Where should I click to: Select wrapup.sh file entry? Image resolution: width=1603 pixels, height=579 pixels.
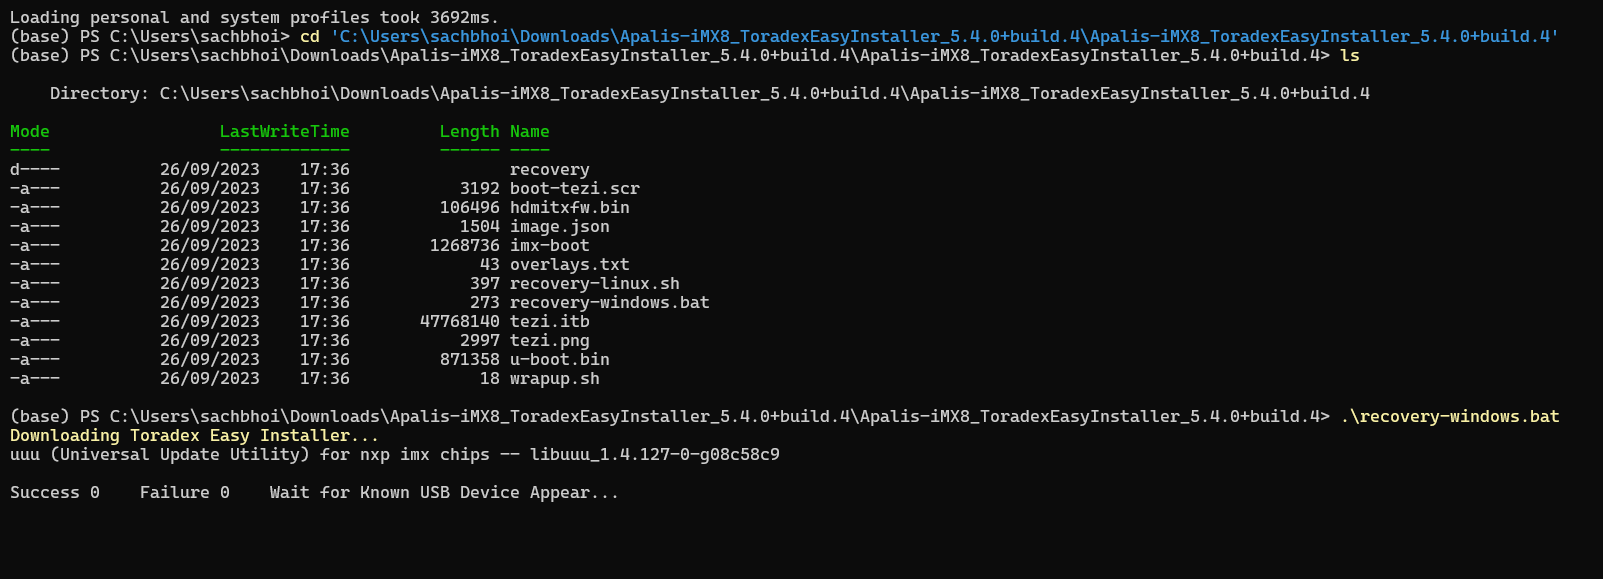click(x=554, y=379)
